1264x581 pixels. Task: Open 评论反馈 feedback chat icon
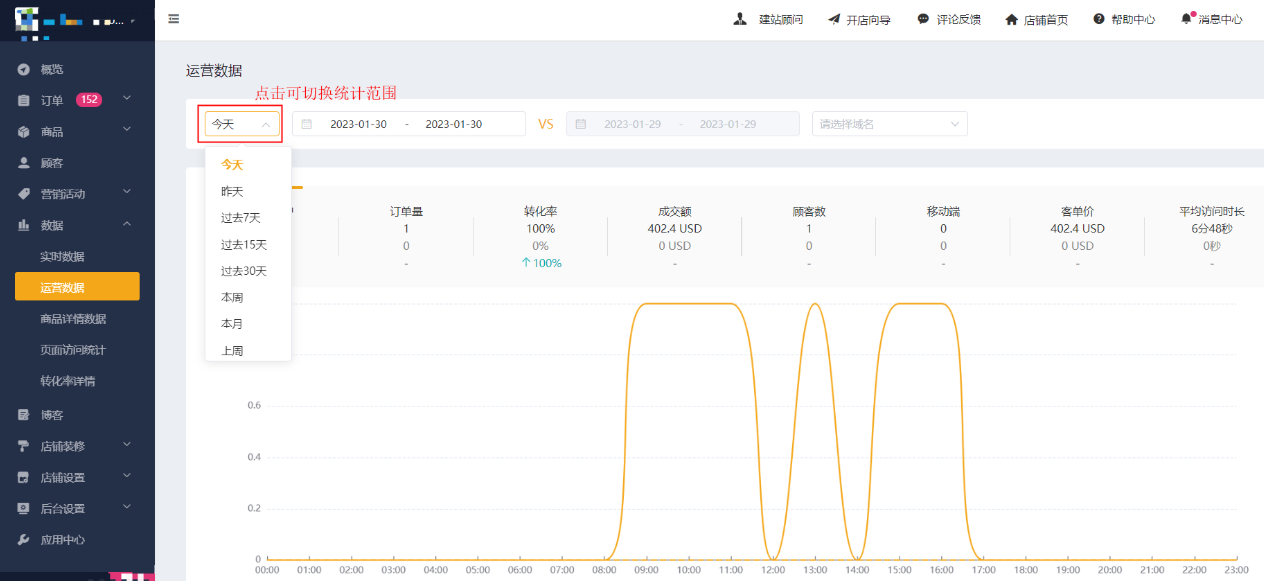pyautogui.click(x=923, y=19)
